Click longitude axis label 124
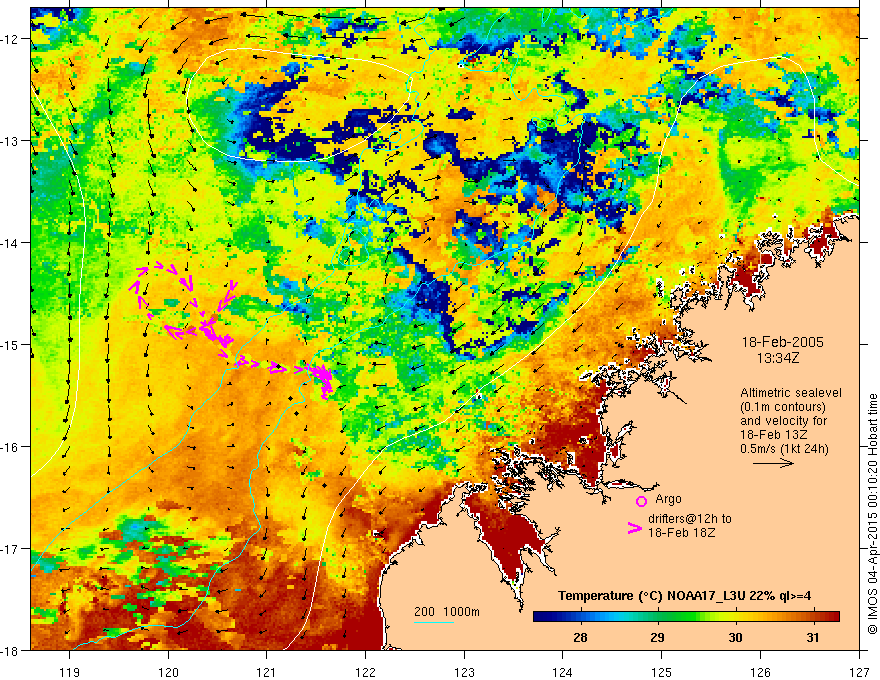Screen dimensions: 880x680 click(563, 672)
